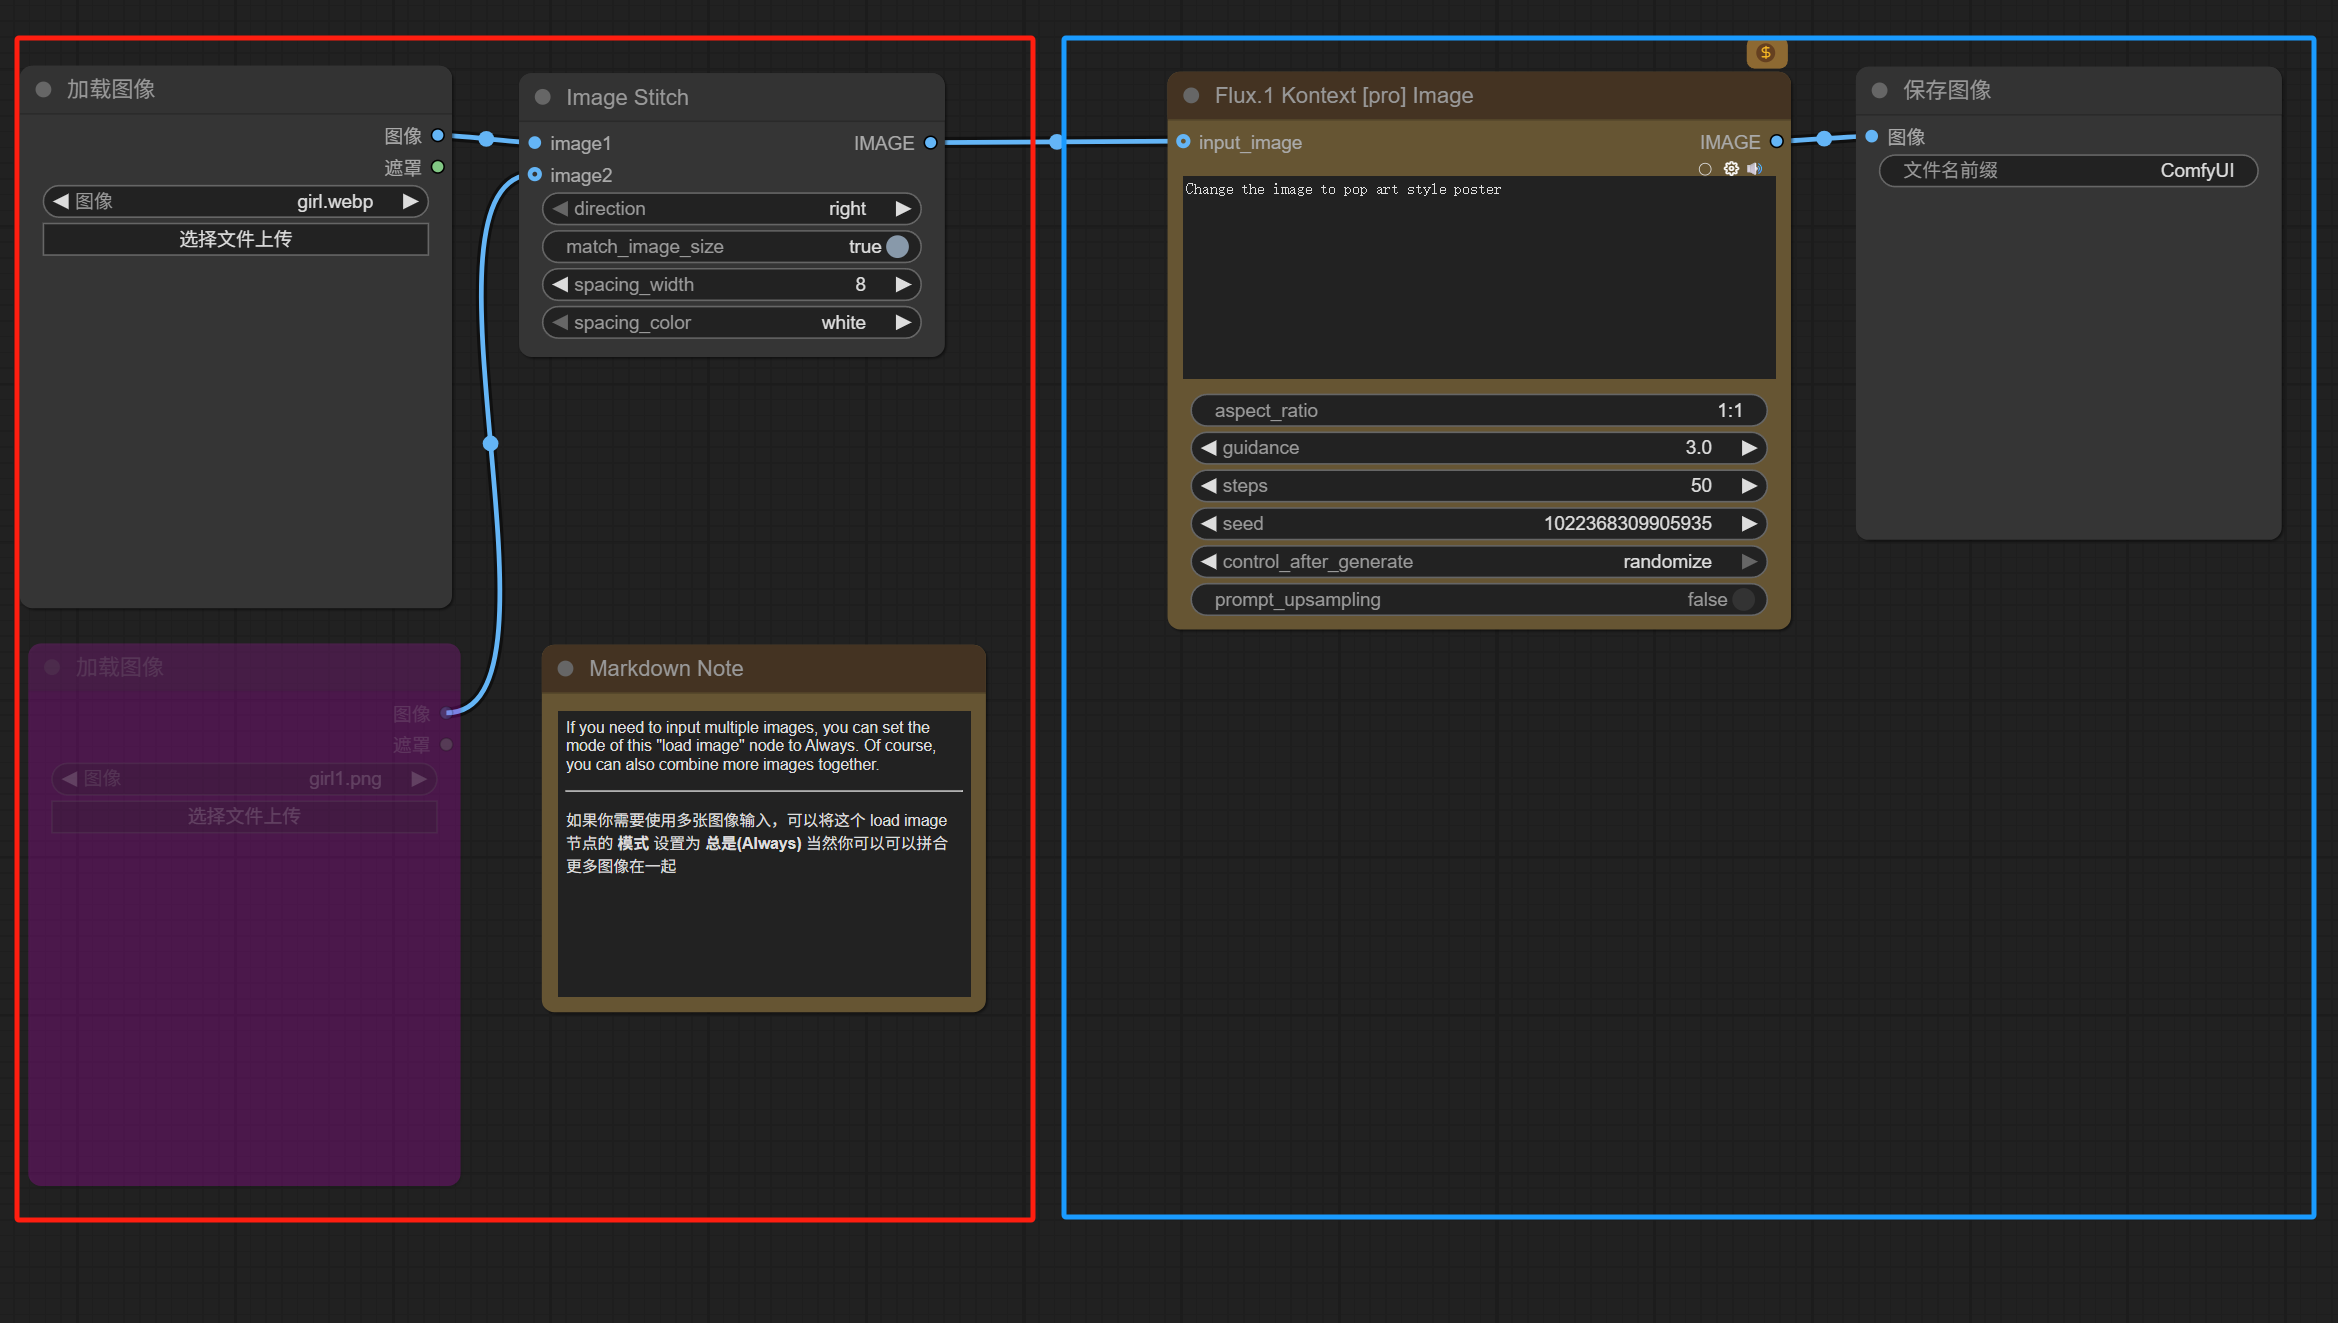The image size is (2338, 1323).
Task: Click the Image Stitch node title
Action: 627,97
